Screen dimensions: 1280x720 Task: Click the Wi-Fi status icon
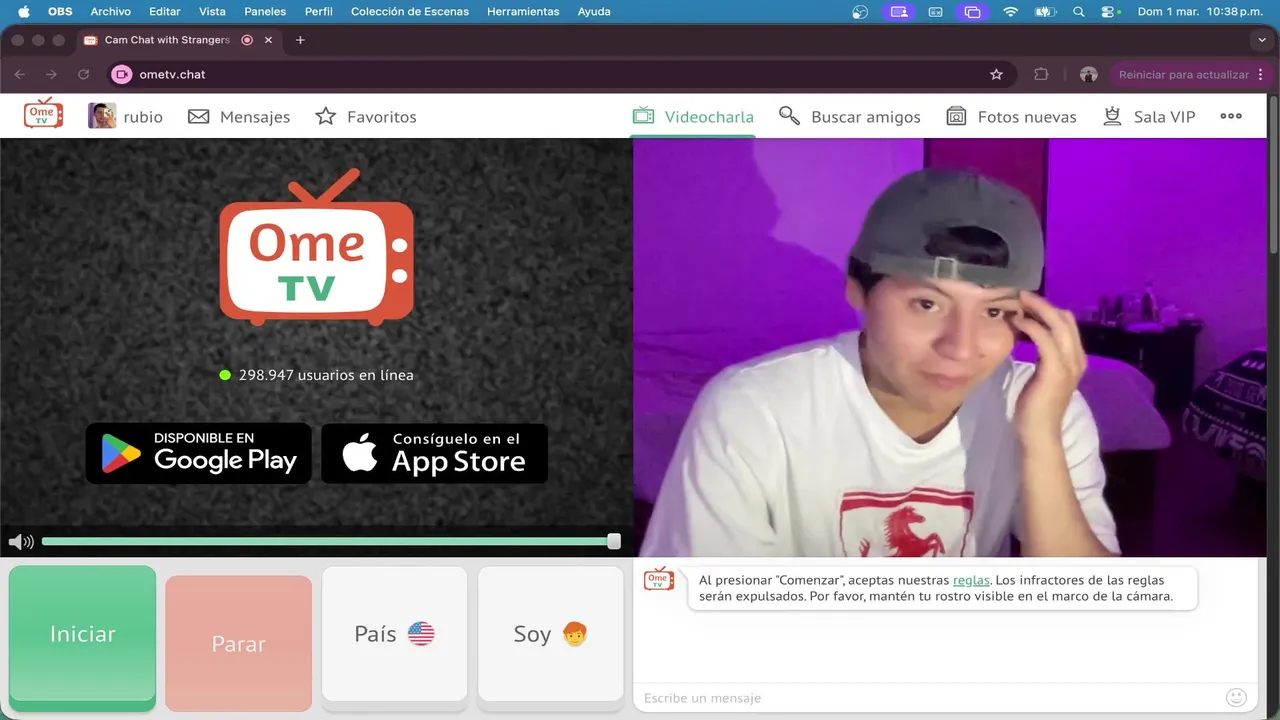(x=1010, y=12)
